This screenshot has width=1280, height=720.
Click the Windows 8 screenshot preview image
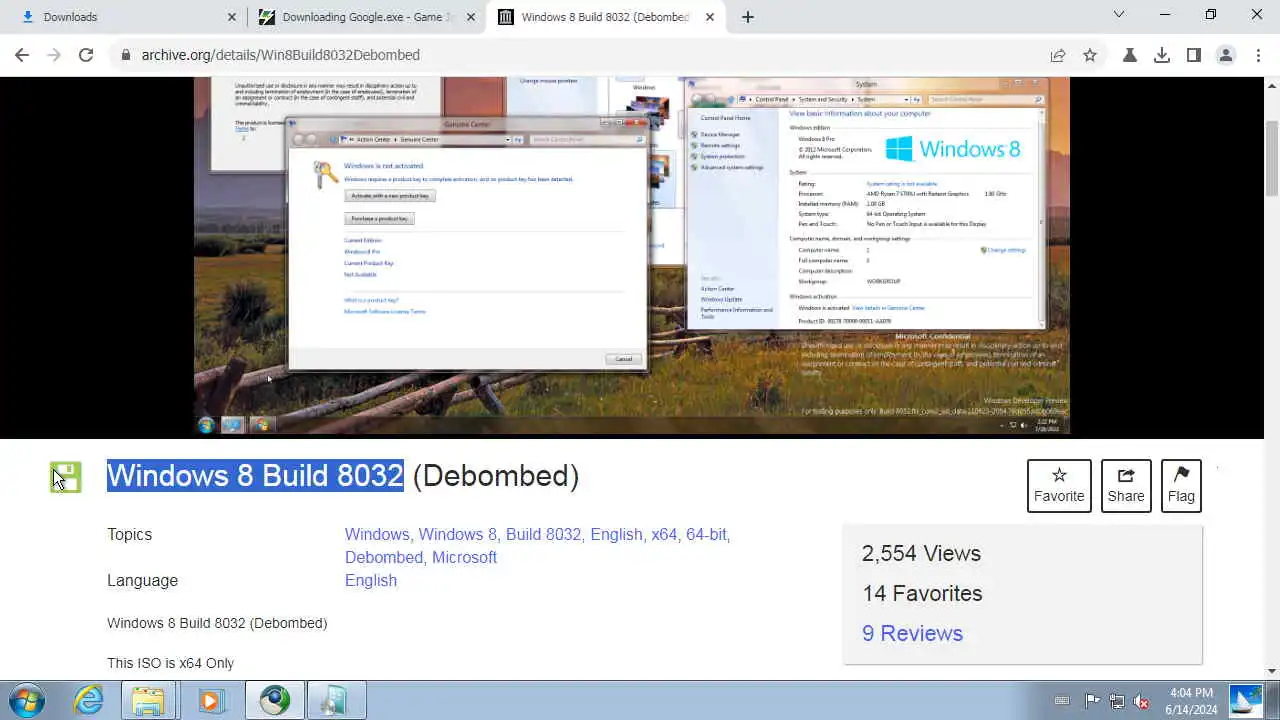coord(631,256)
